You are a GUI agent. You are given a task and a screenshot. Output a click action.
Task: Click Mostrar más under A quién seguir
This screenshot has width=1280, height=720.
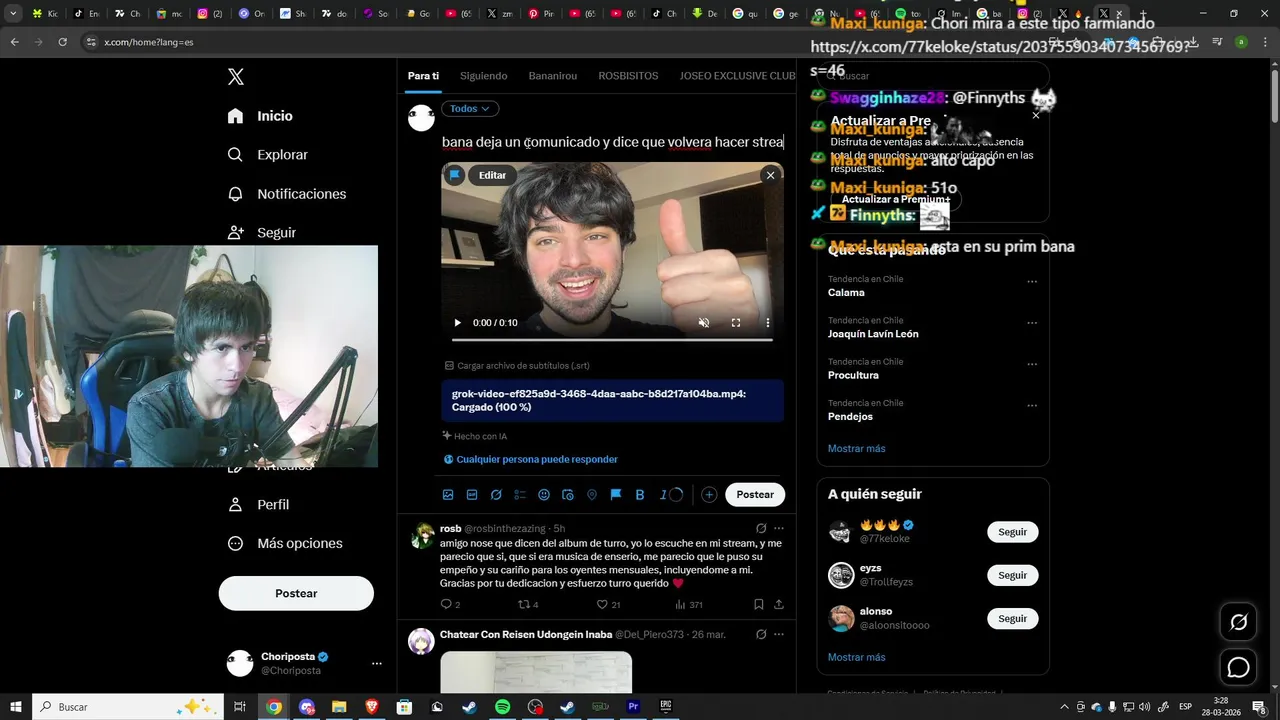(857, 657)
